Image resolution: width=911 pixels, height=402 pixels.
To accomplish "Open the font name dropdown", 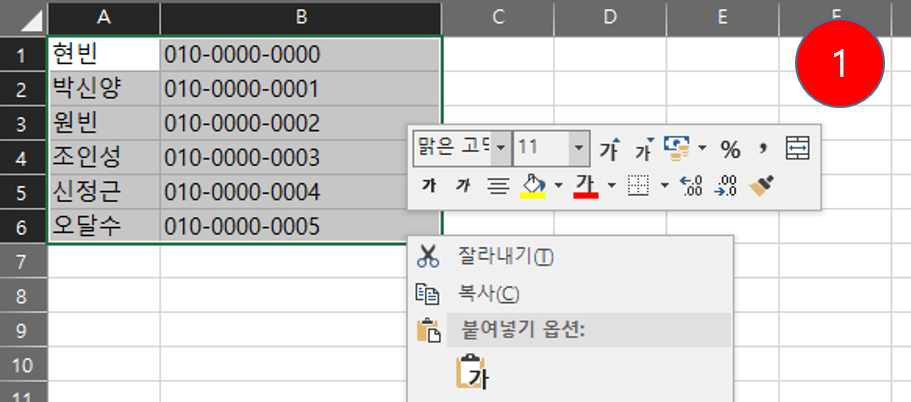I will (500, 149).
